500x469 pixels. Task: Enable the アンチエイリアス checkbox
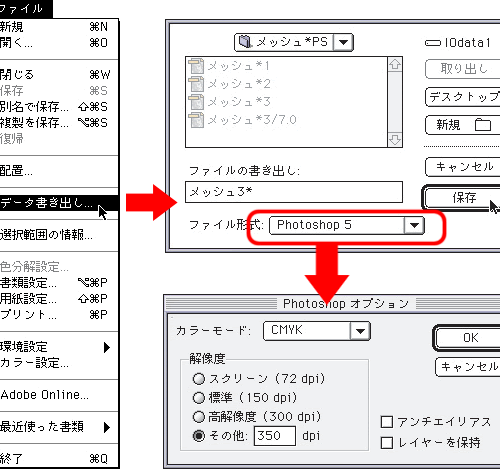tap(387, 422)
